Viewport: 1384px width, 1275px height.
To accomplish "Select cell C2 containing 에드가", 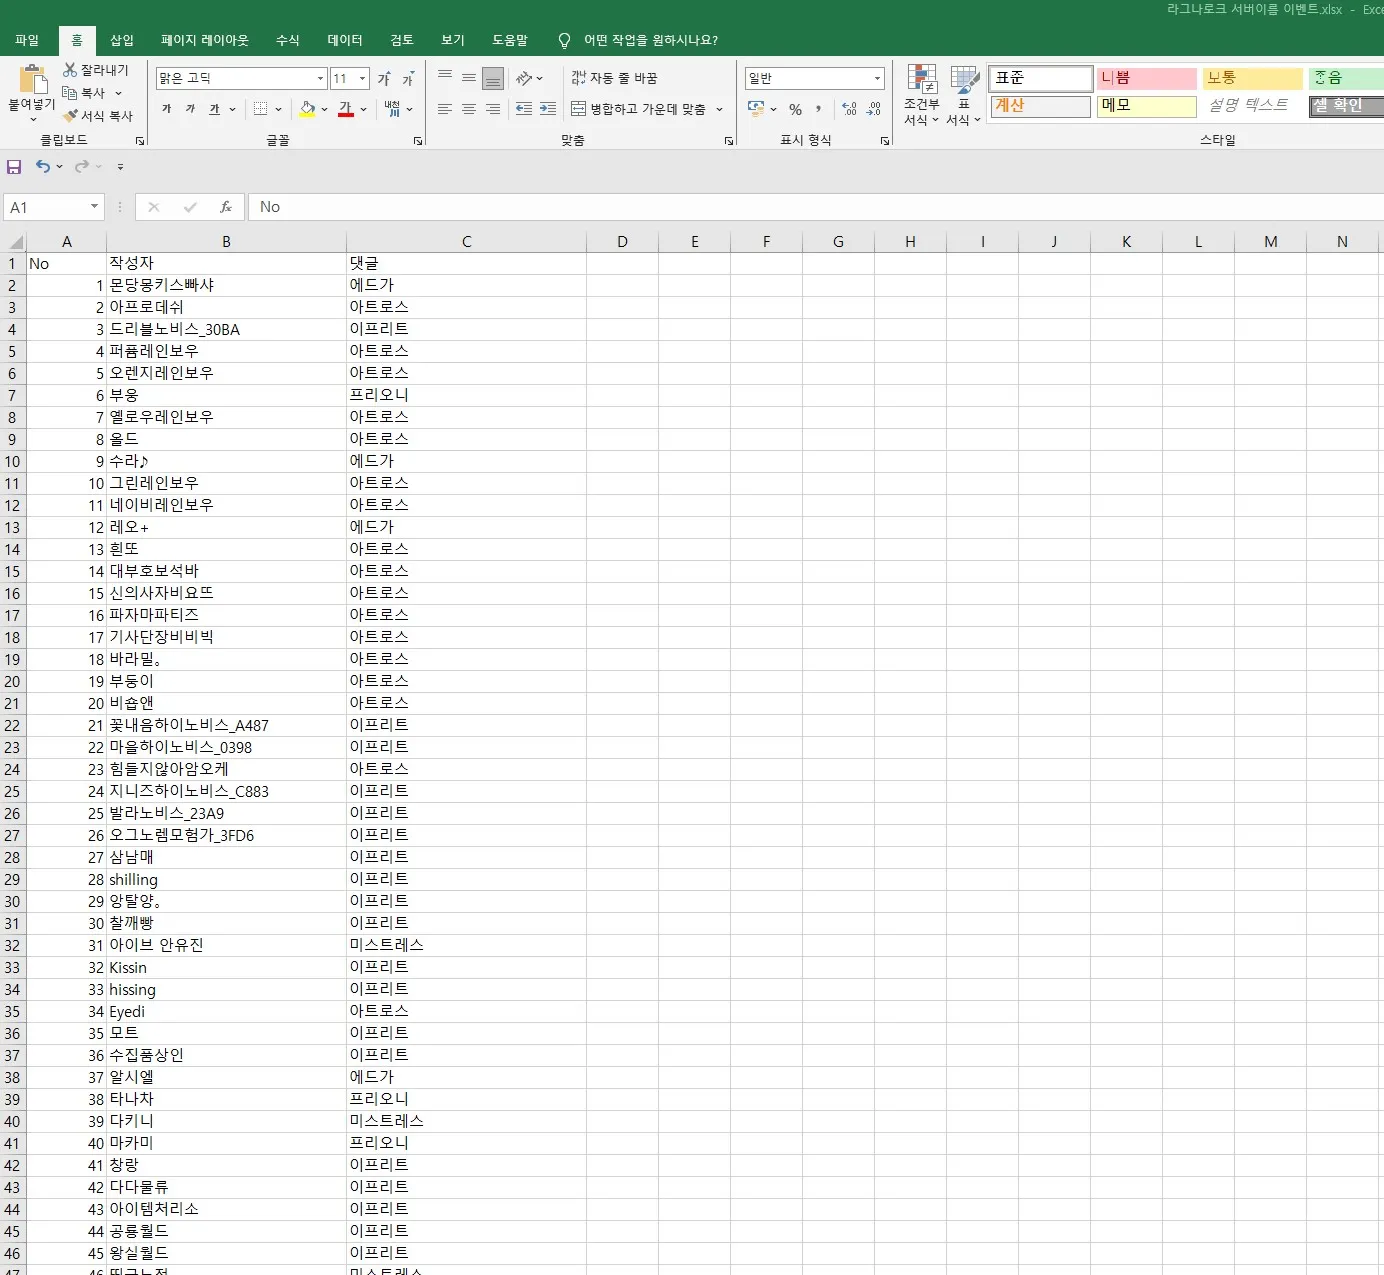I will click(x=465, y=285).
